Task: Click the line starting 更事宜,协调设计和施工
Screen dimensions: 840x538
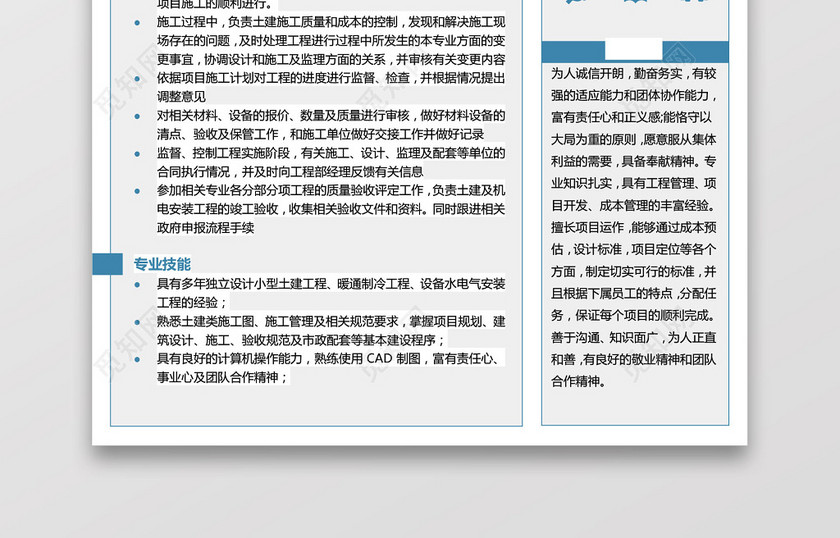Action: 331,59
